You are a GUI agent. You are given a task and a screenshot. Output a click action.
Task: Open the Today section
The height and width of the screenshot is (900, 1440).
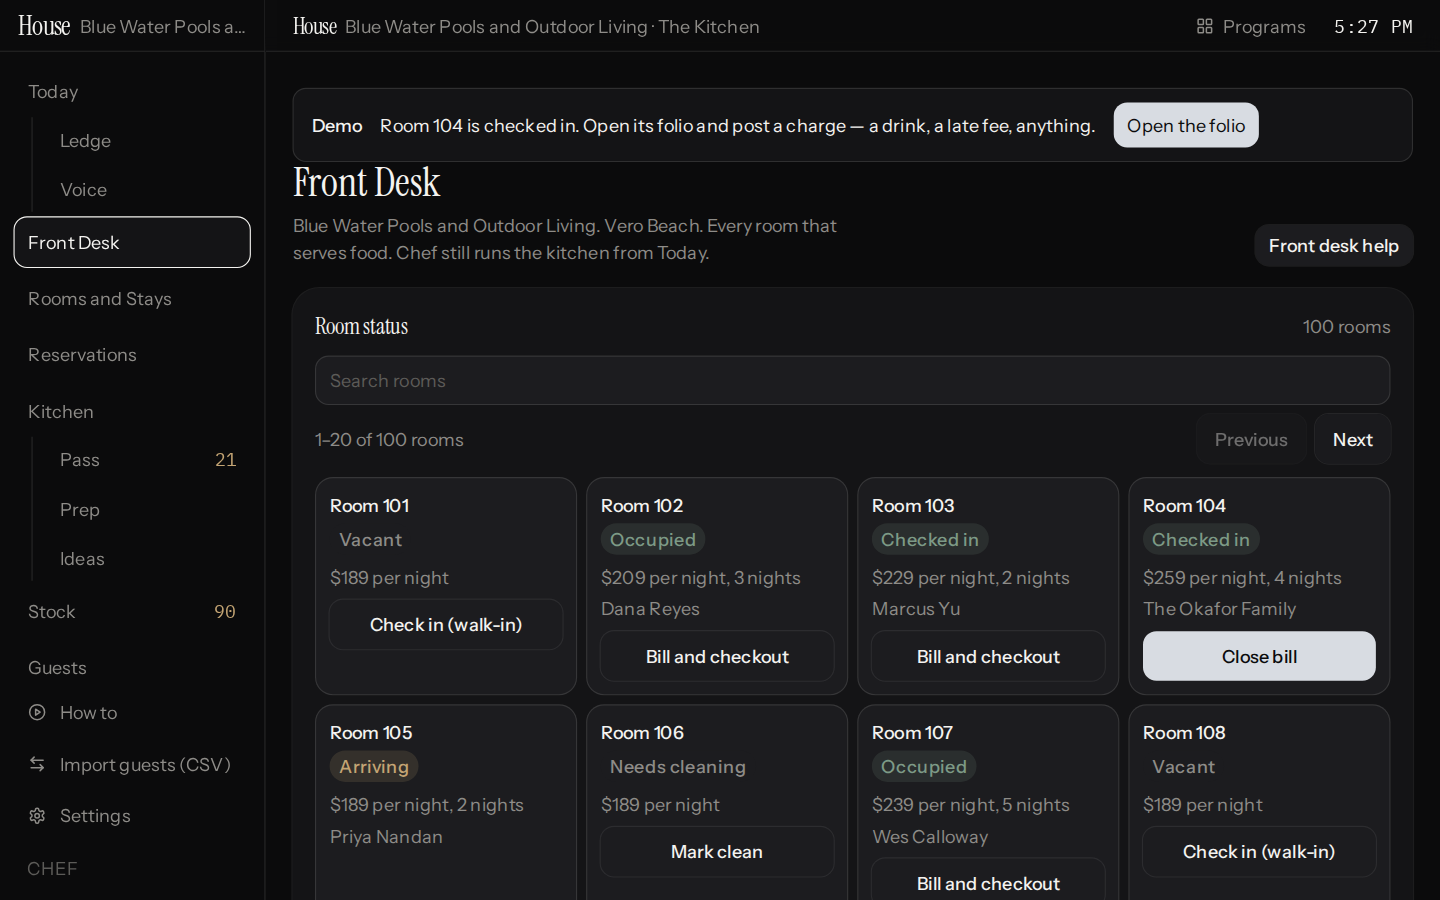click(x=53, y=92)
